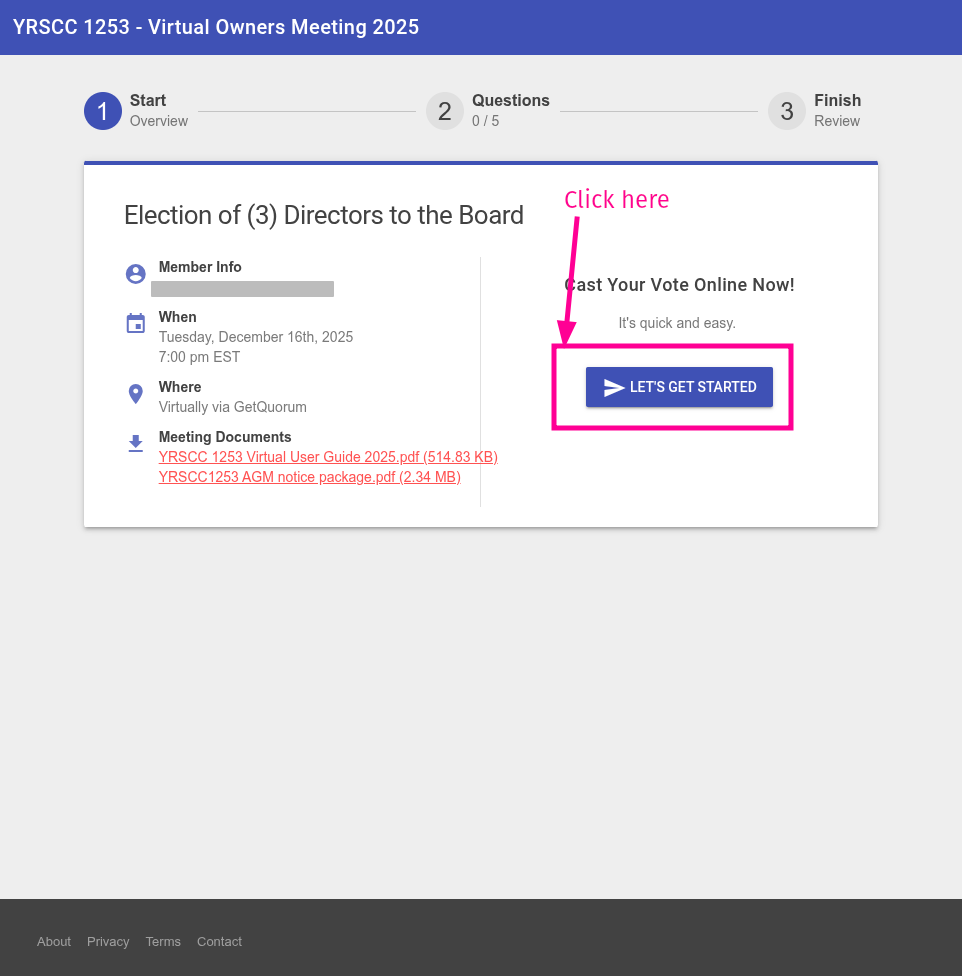The width and height of the screenshot is (962, 976).
Task: Click the download icon beside Meeting Documents
Action: (136, 443)
